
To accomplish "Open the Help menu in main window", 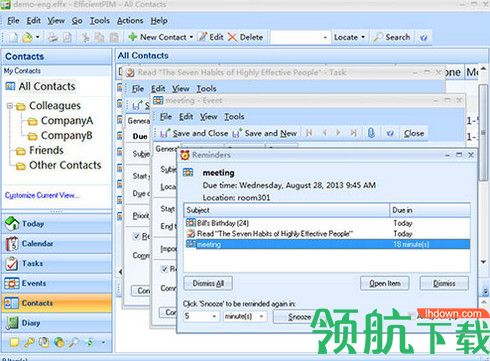I will pyautogui.click(x=159, y=21).
